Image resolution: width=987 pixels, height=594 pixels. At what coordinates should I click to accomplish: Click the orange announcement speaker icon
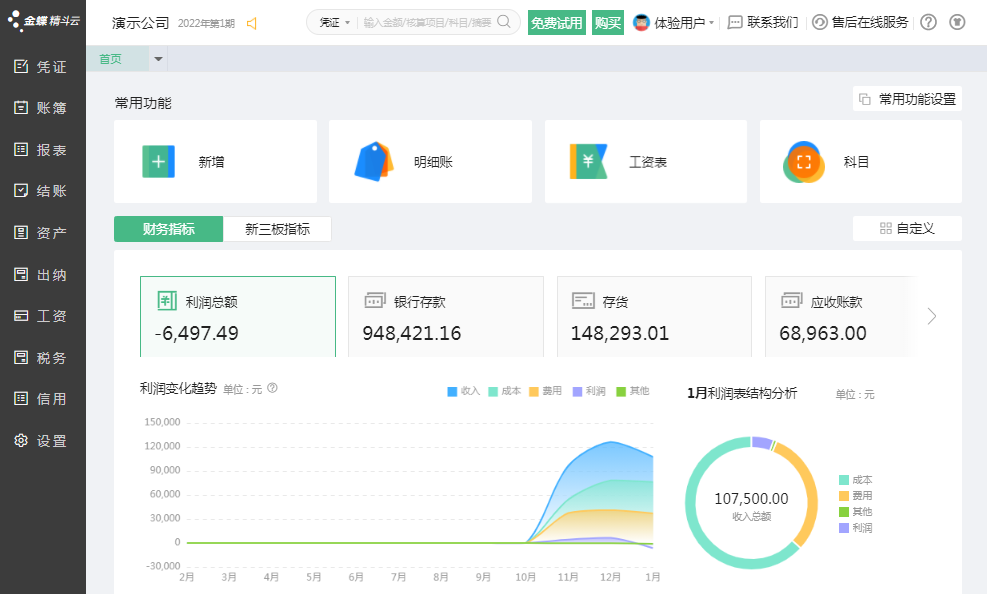tap(252, 24)
